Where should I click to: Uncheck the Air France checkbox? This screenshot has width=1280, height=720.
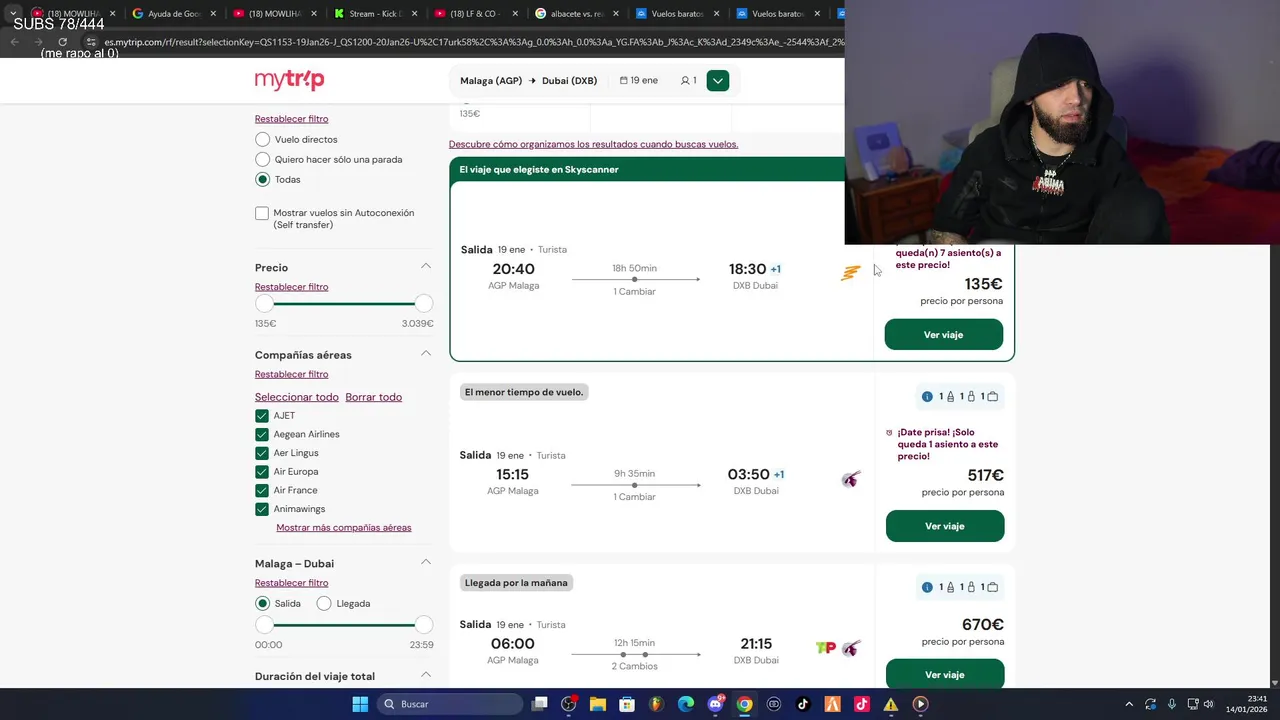pos(262,491)
